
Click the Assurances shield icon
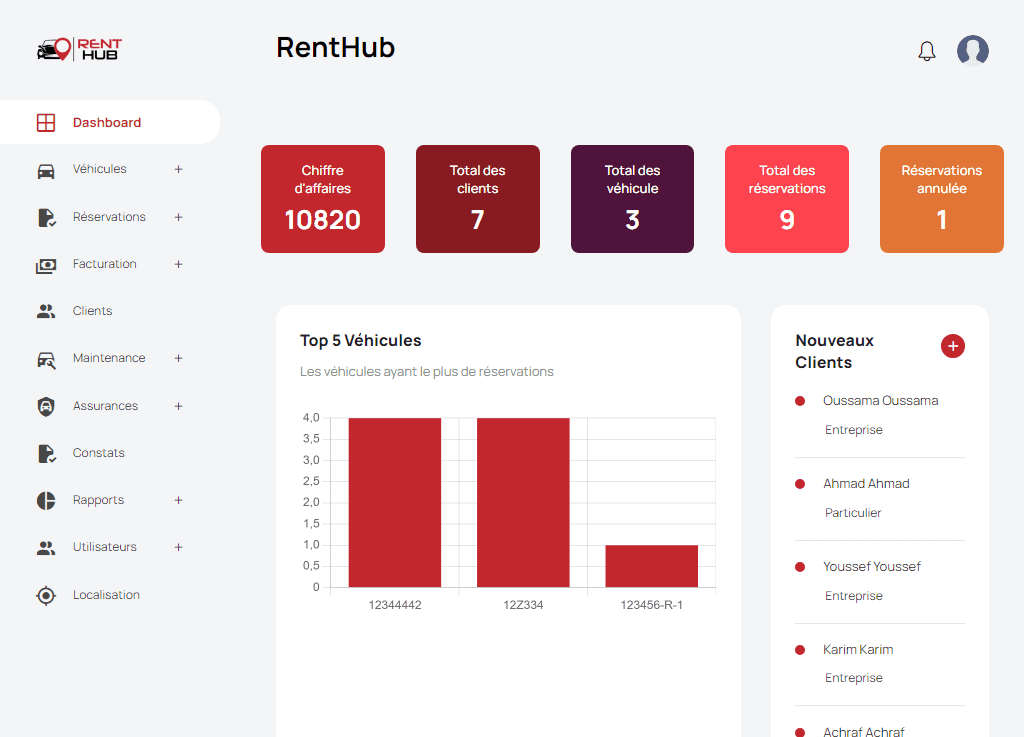click(x=46, y=407)
